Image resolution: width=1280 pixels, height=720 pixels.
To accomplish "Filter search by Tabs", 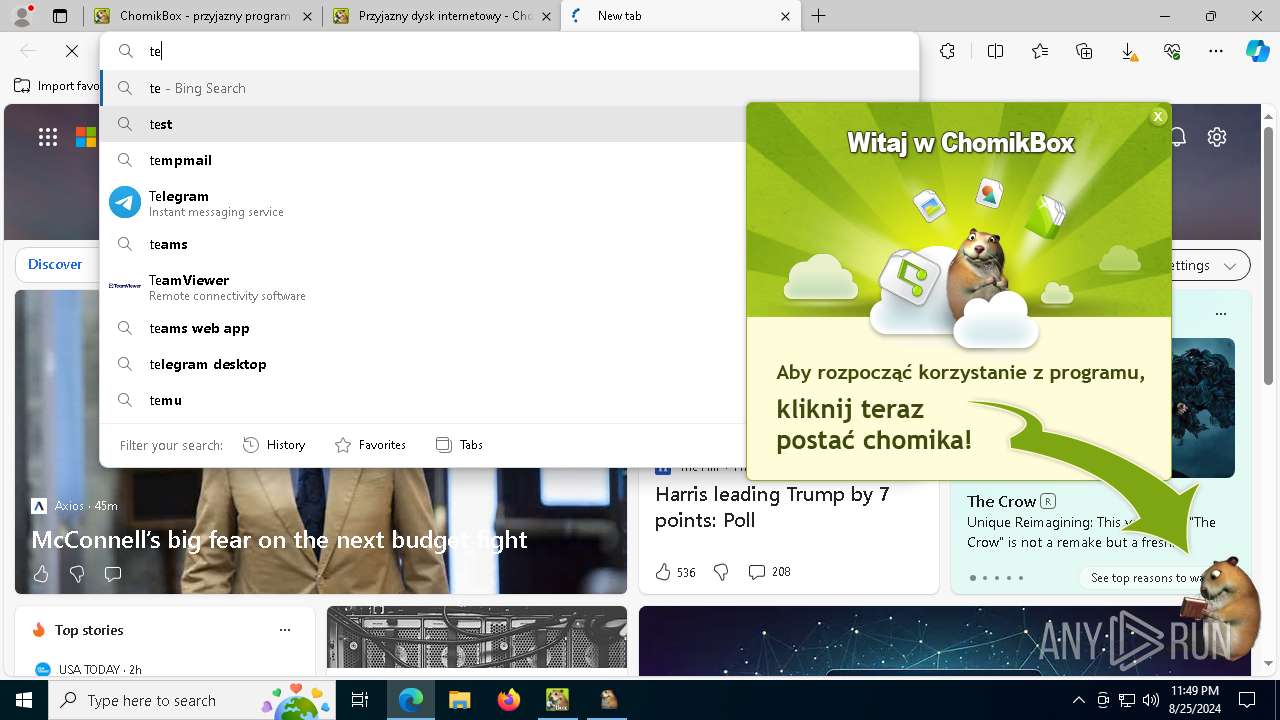I will pyautogui.click(x=459, y=445).
